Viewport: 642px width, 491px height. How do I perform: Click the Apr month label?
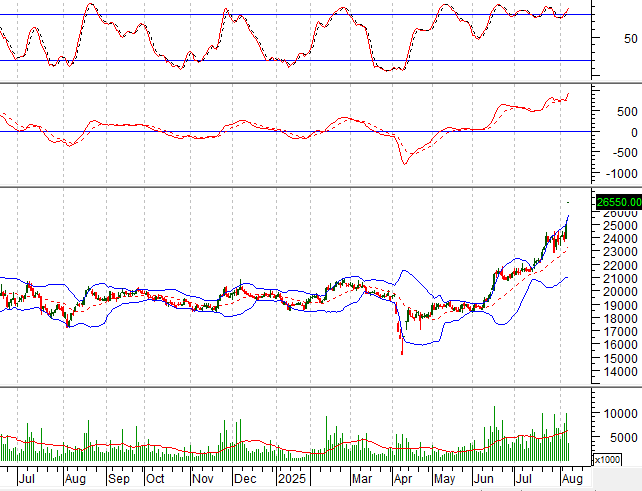[x=402, y=478]
